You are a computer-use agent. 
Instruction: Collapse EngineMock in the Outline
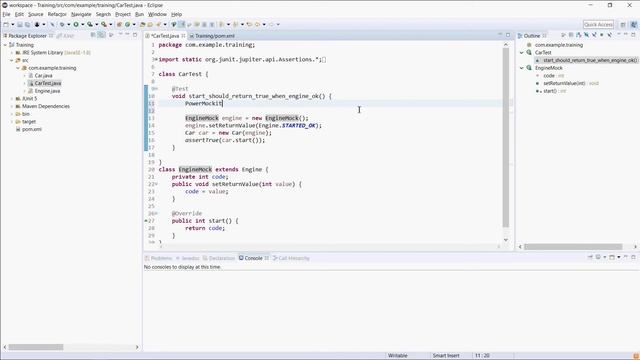522,68
